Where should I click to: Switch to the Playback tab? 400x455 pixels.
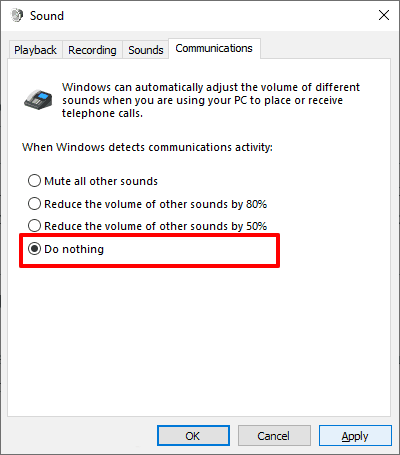point(35,50)
